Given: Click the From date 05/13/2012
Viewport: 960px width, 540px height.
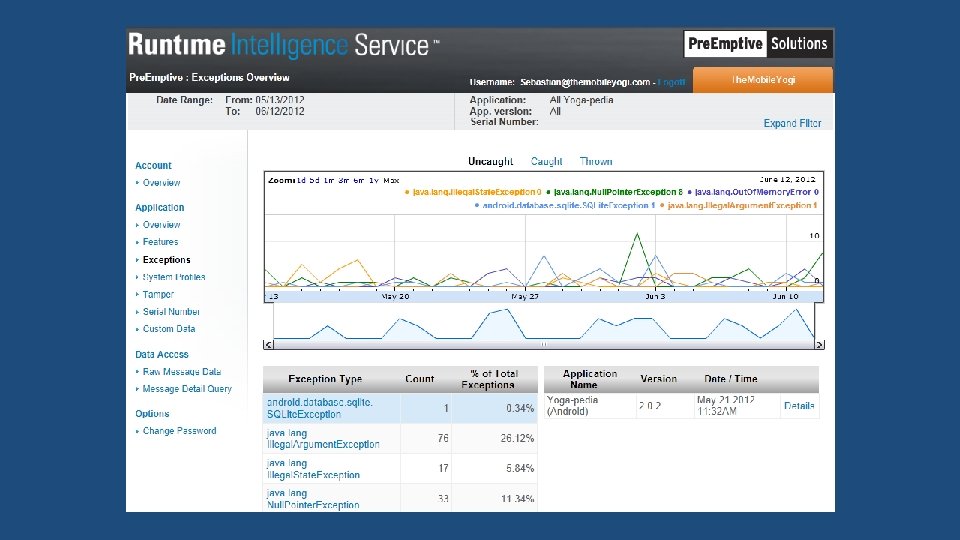Looking at the screenshot, I should 280,100.
